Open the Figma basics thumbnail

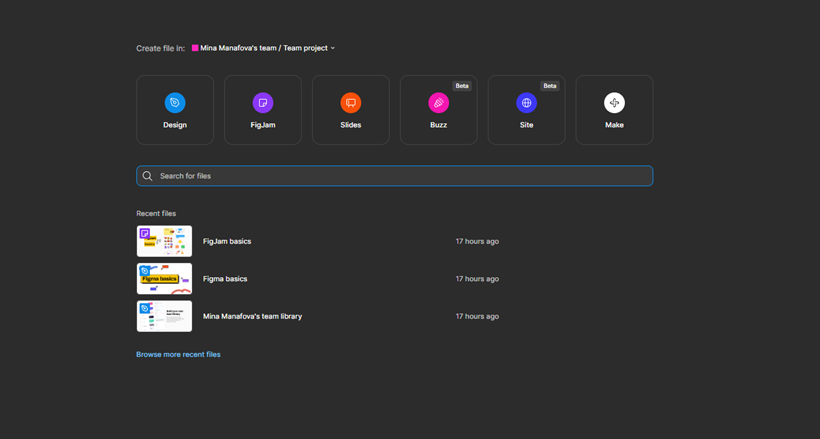click(x=164, y=279)
